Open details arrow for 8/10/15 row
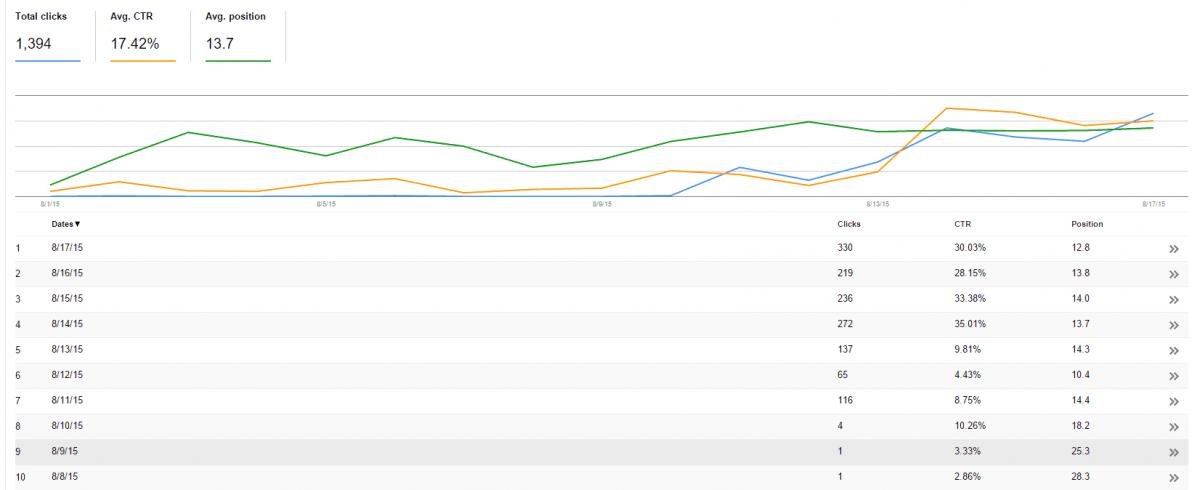 [1174, 427]
